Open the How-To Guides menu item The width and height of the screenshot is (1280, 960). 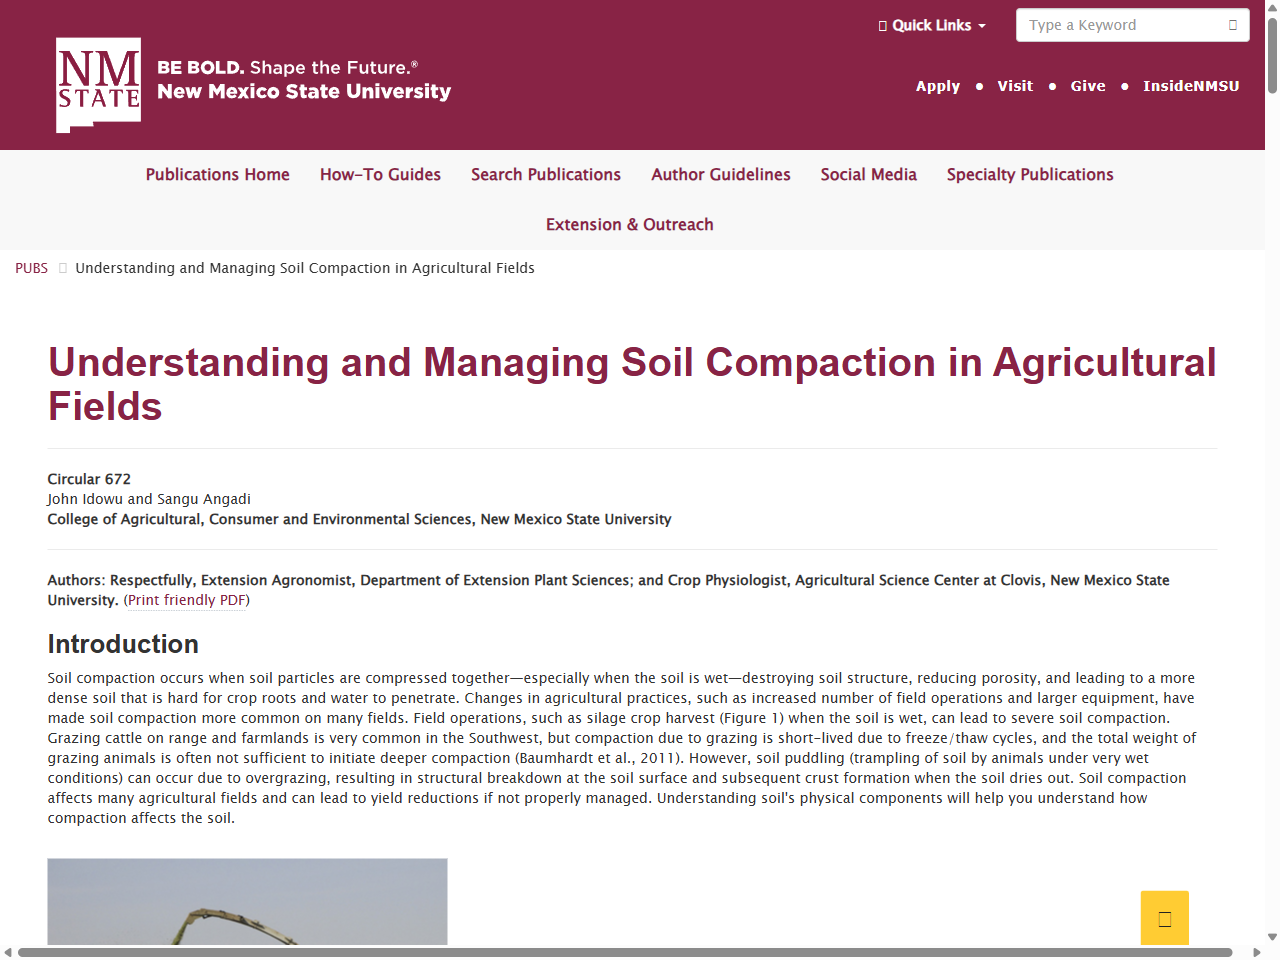click(x=380, y=174)
